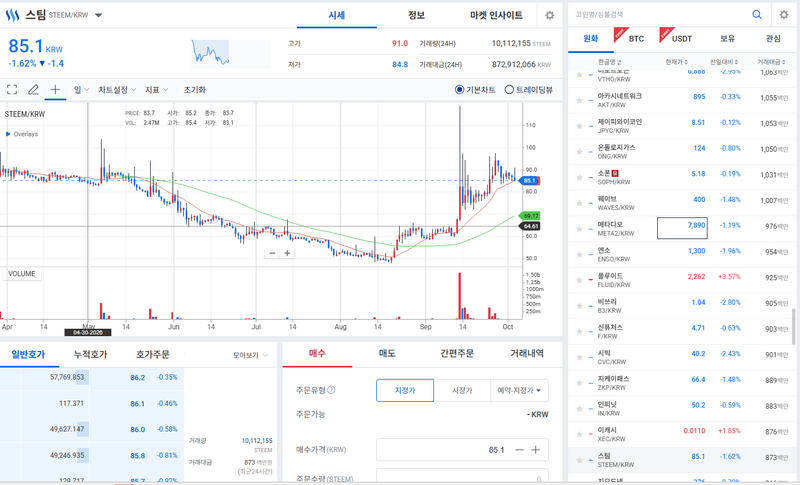Activate the crosshair plus tool
This screenshot has height=485, width=800.
tap(55, 90)
